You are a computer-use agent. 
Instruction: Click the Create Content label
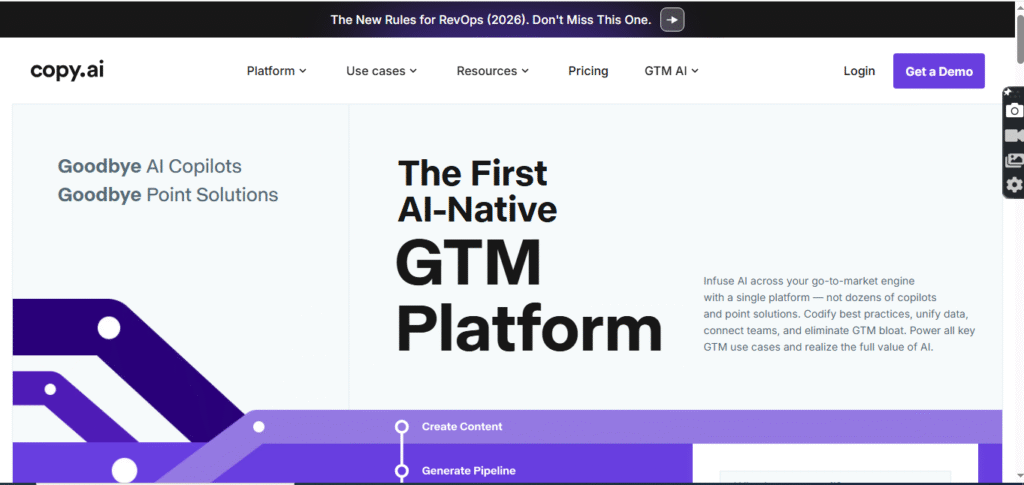[462, 427]
